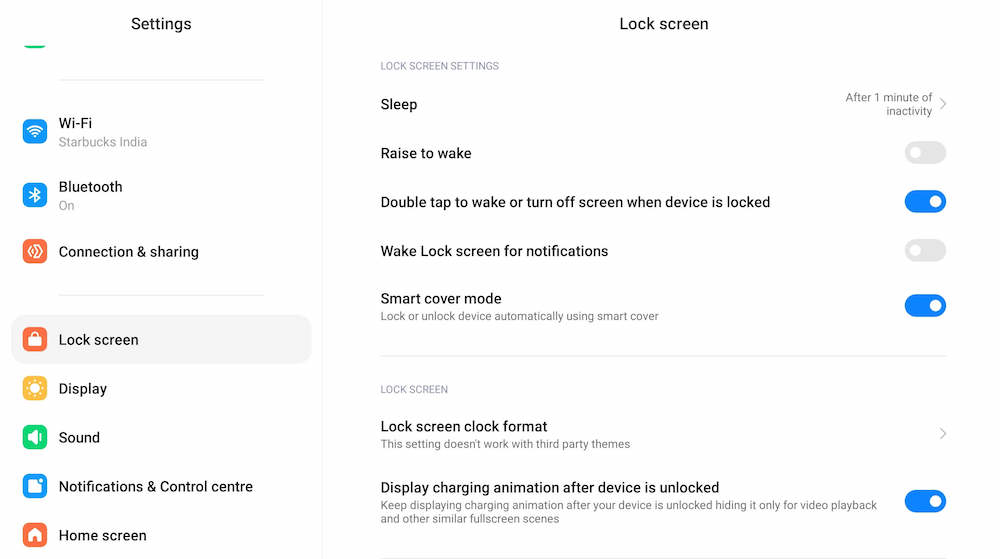Turn off Double tap to wake toggle
This screenshot has width=1000, height=559.
pos(925,202)
